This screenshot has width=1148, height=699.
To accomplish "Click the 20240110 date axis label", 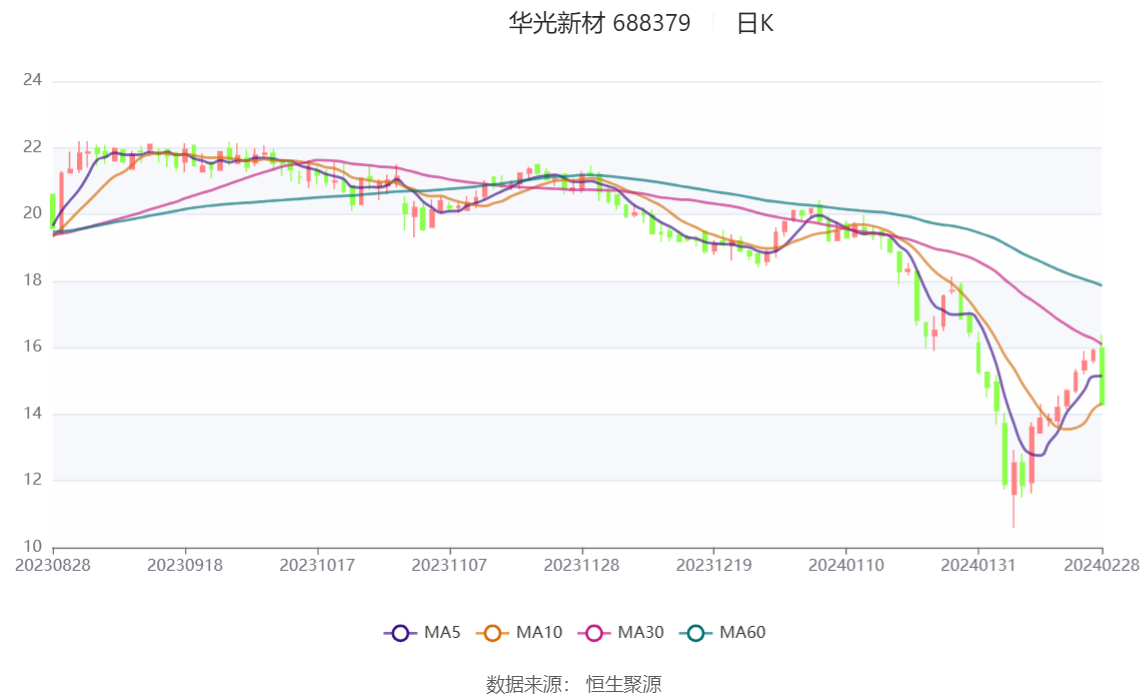I will point(846,566).
